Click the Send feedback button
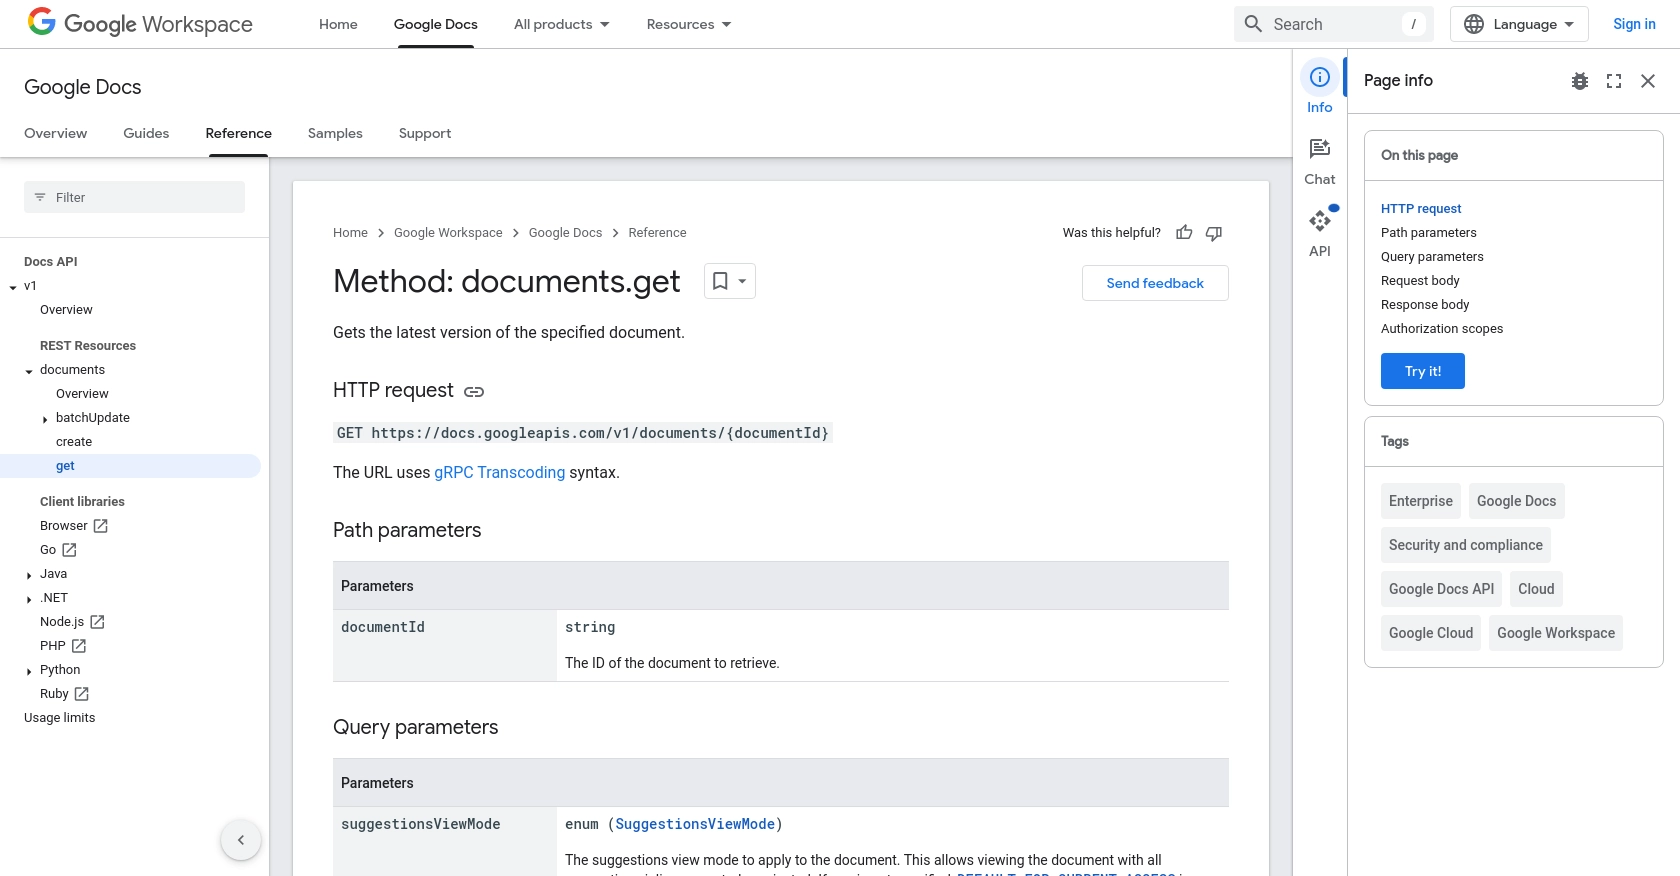This screenshot has height=876, width=1680. click(1155, 283)
